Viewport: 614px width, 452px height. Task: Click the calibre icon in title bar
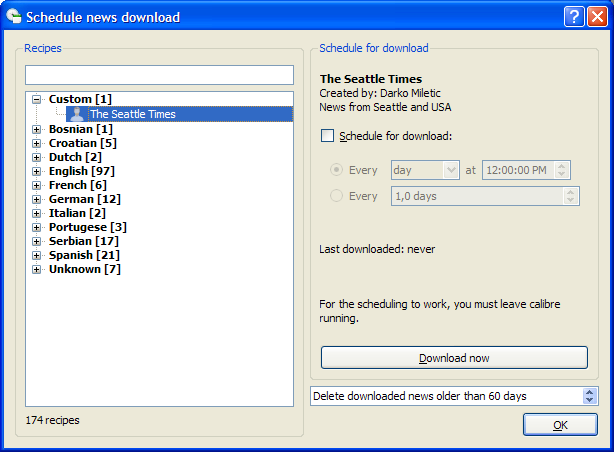coord(13,16)
